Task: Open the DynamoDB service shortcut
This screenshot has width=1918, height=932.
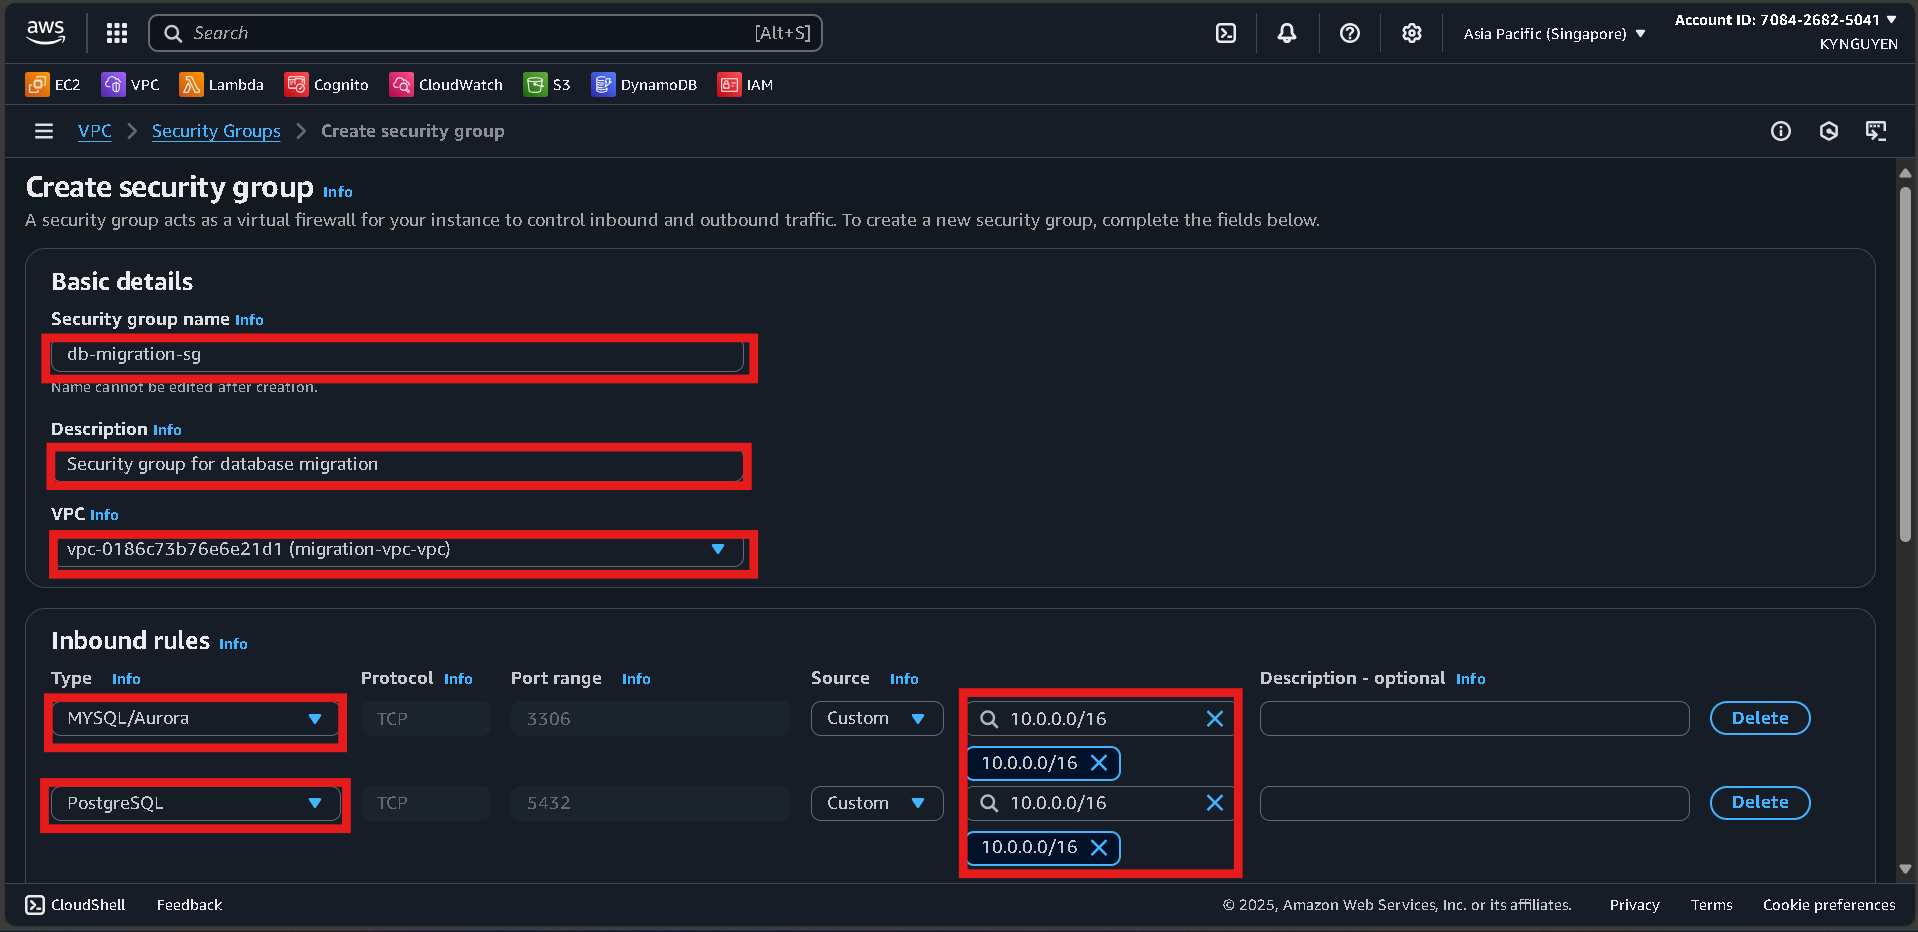Action: tap(644, 84)
